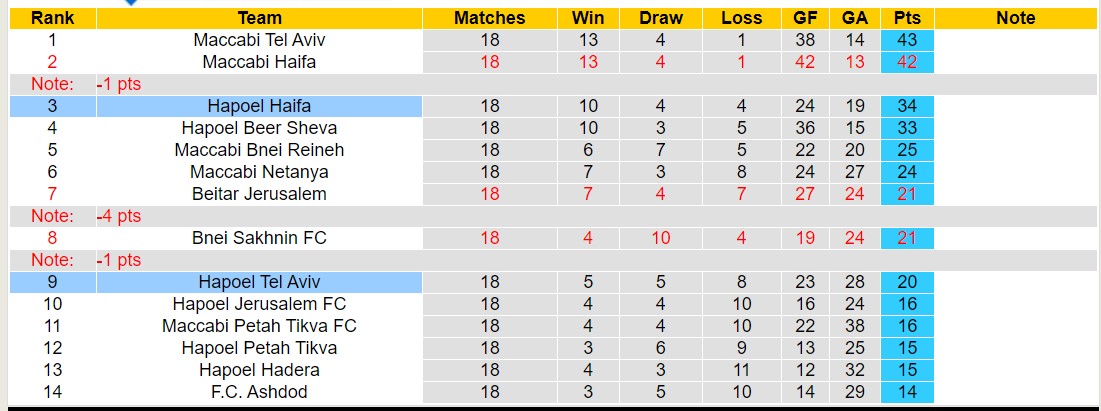The image size is (1101, 411).
Task: Click the highlighted Hapoel Haifa row
Action: click(x=259, y=106)
